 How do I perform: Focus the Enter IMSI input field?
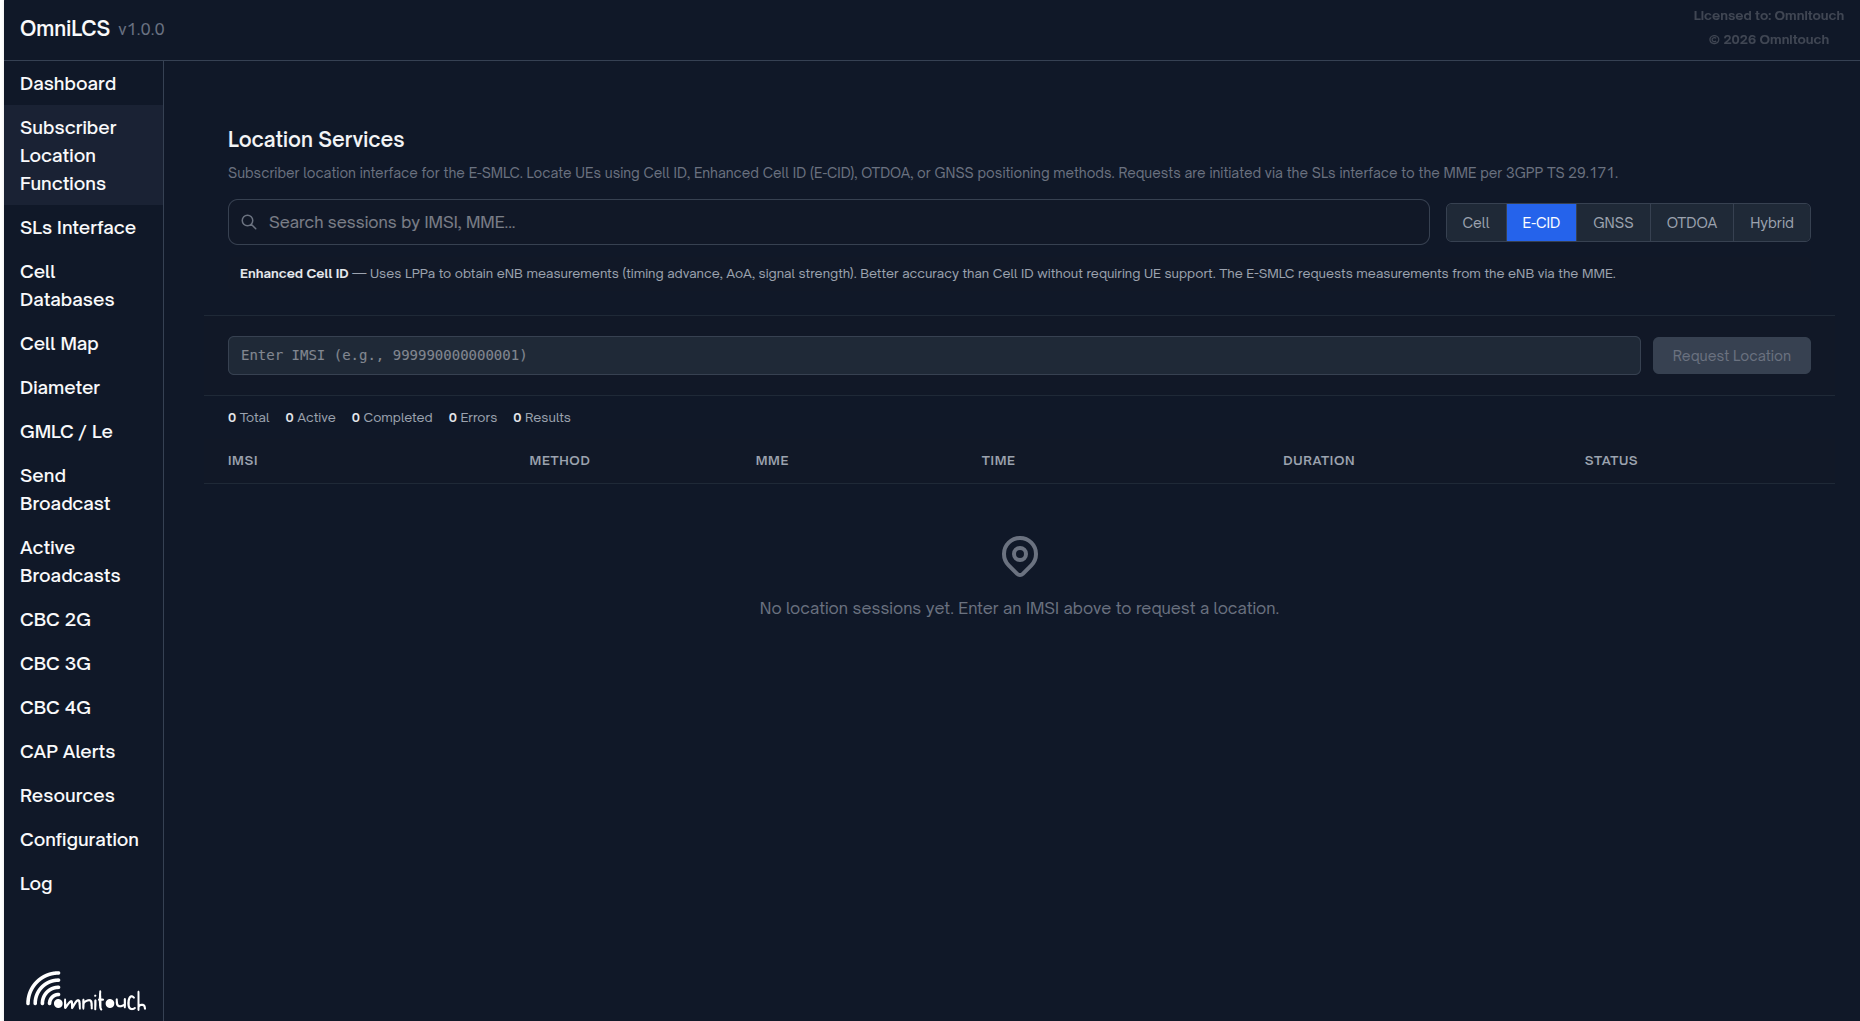(x=933, y=356)
